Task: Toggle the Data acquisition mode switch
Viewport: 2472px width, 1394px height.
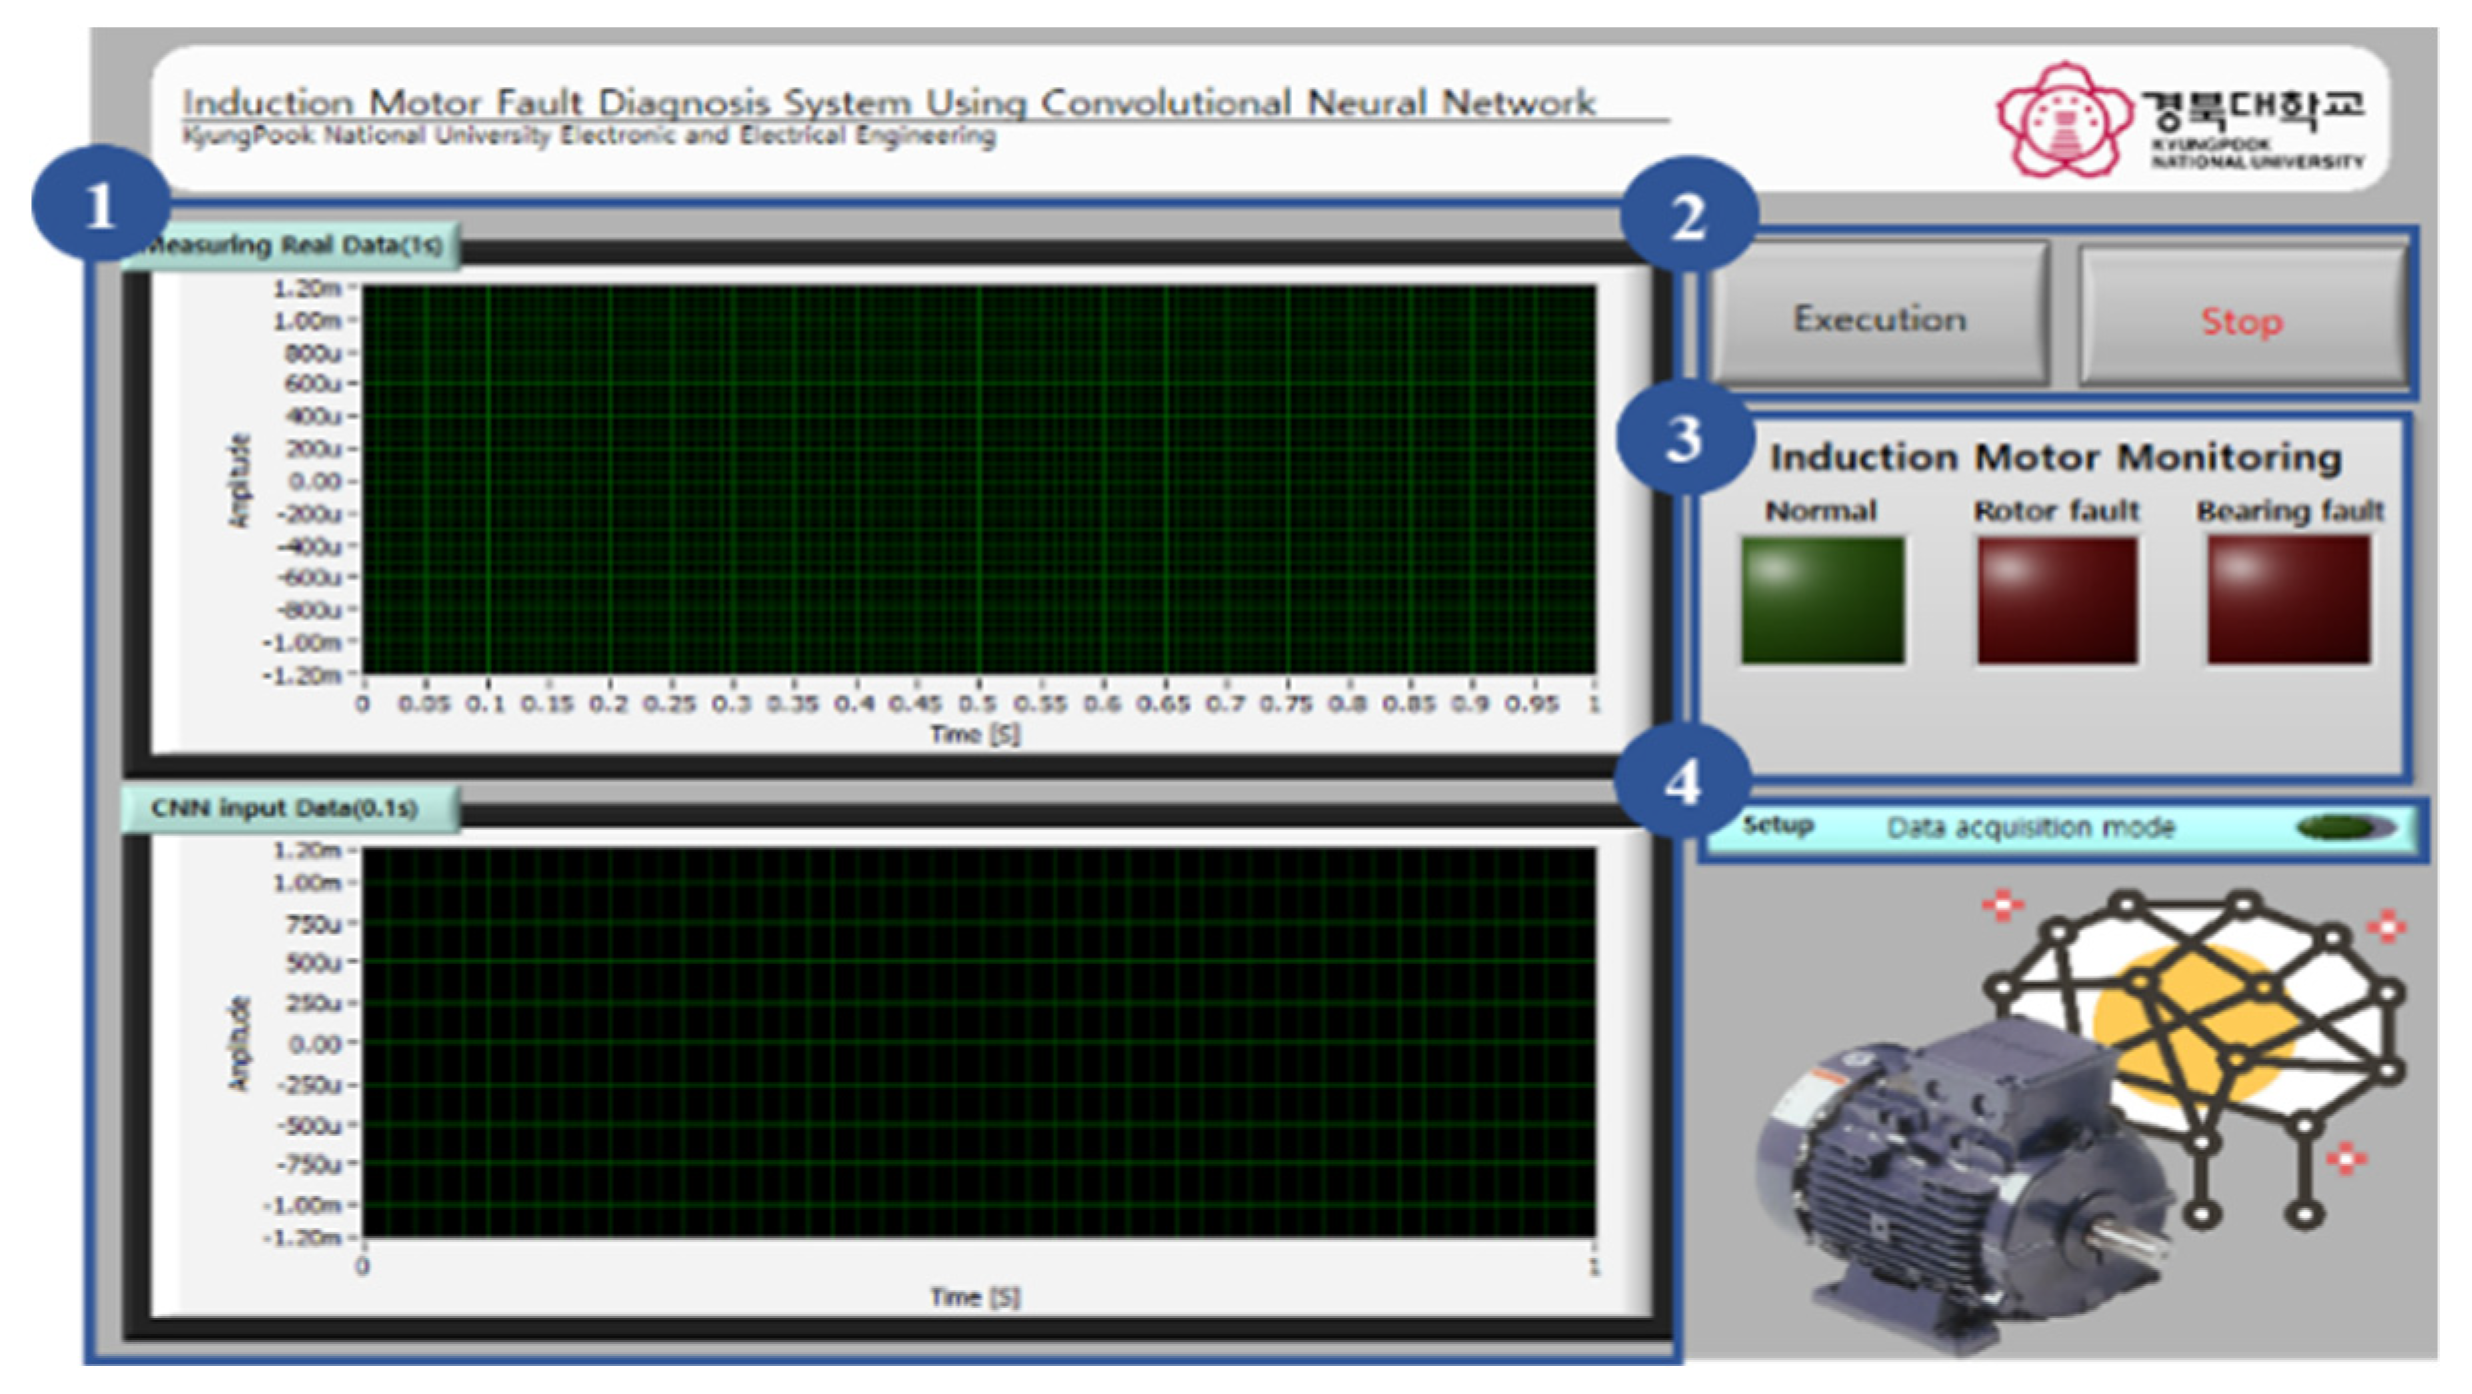Action: pyautogui.click(x=2345, y=827)
